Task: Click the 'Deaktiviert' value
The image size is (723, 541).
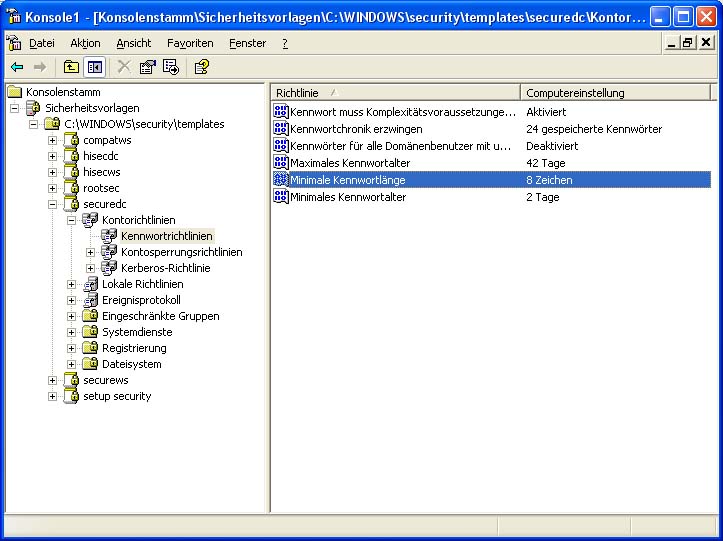Action: (x=552, y=146)
